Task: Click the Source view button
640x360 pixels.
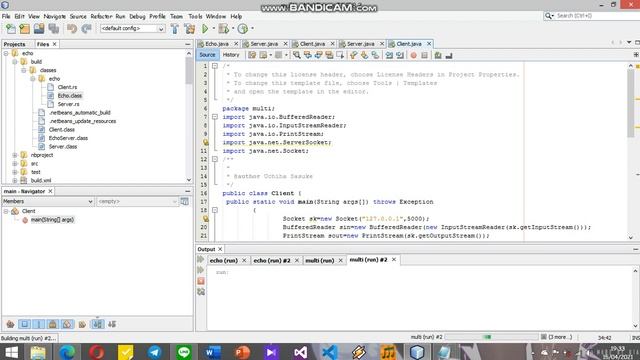Action: pos(207,55)
